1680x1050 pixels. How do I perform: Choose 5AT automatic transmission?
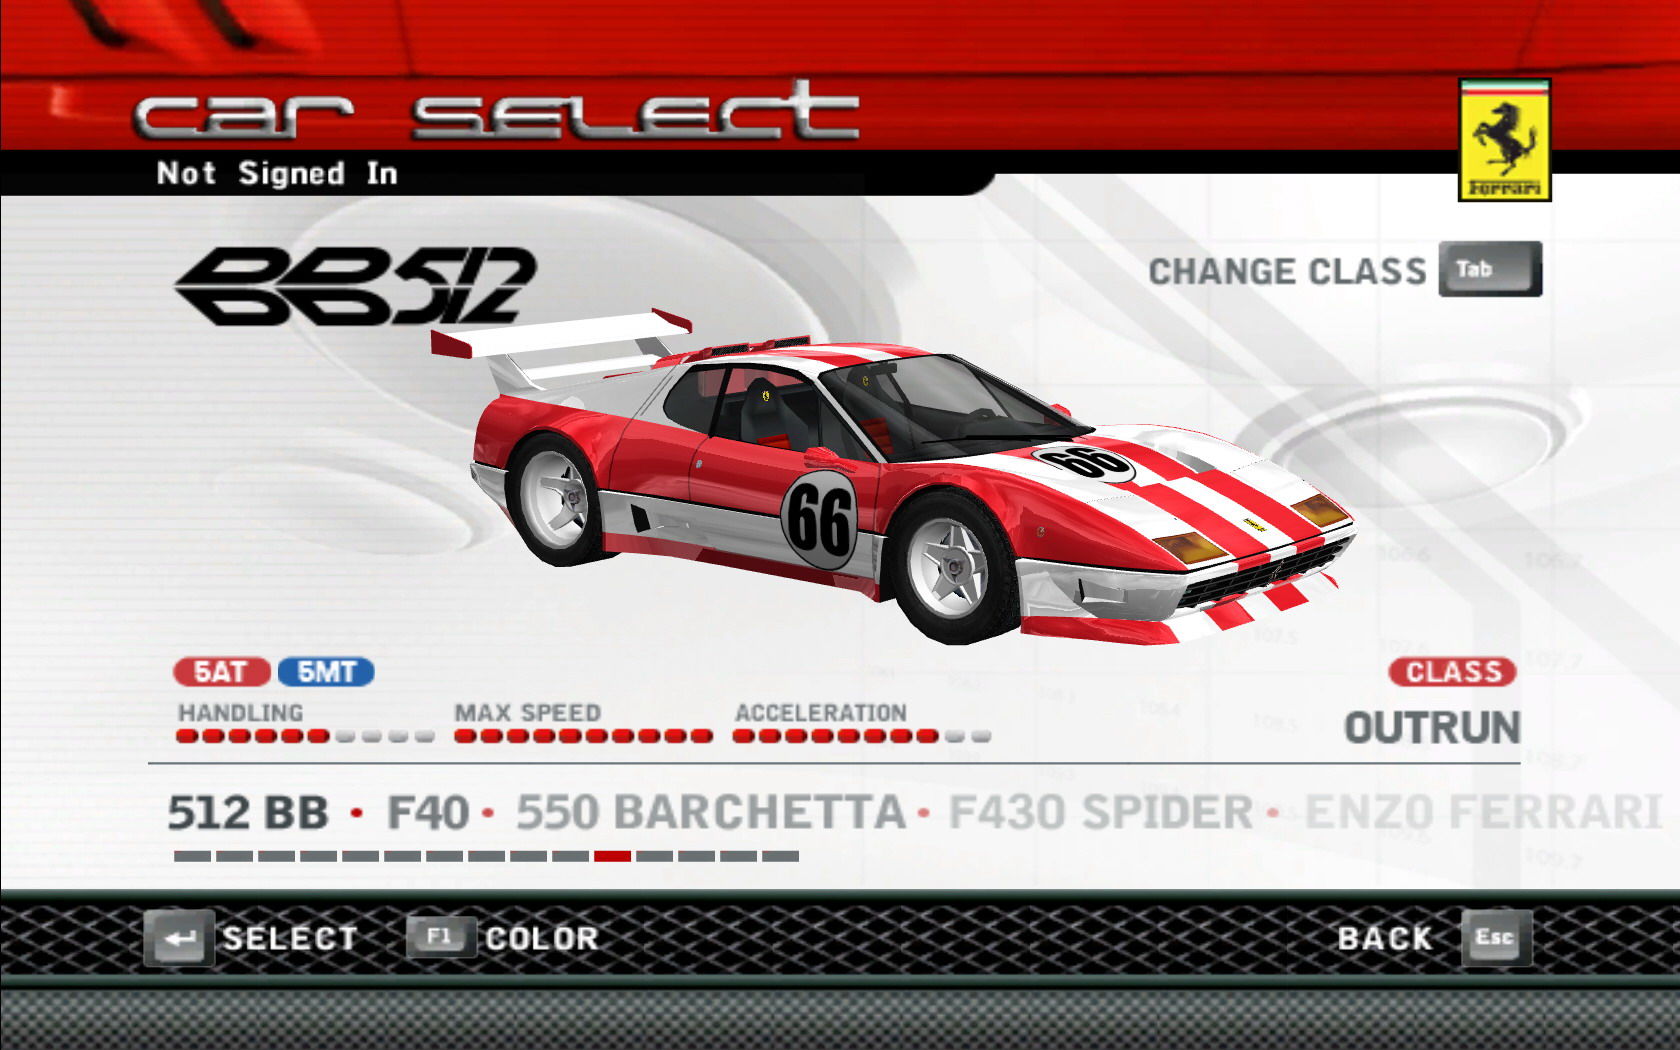click(x=221, y=672)
